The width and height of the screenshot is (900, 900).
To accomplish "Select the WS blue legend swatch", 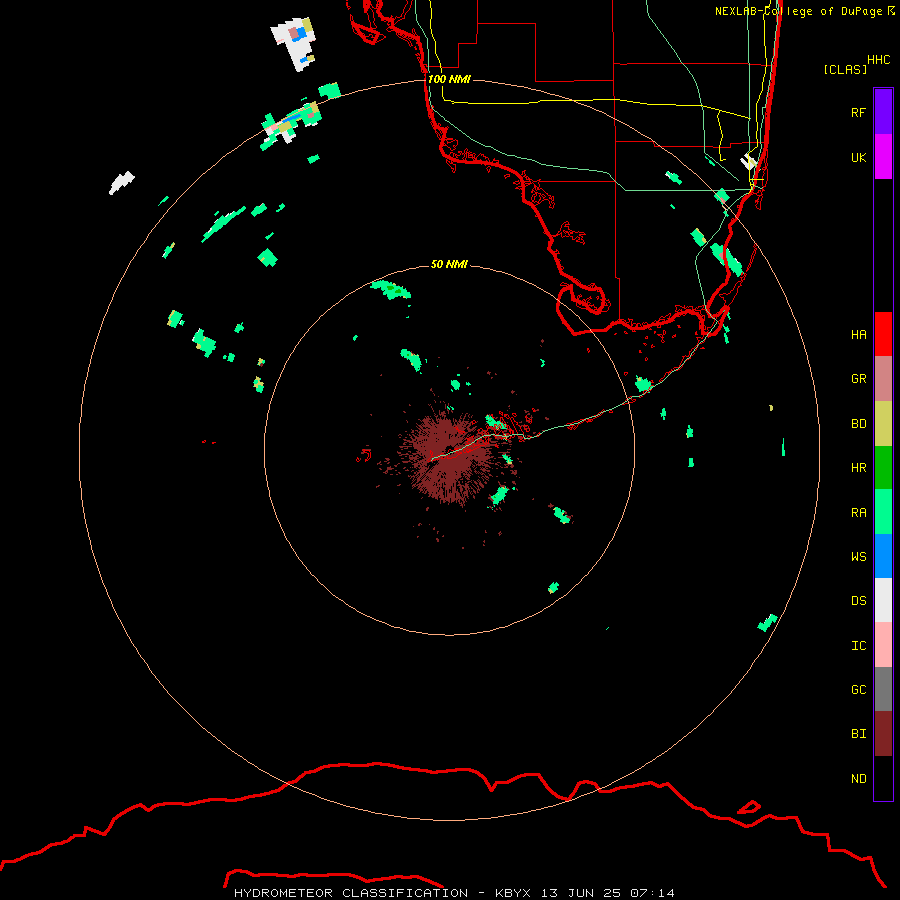I will (x=883, y=556).
